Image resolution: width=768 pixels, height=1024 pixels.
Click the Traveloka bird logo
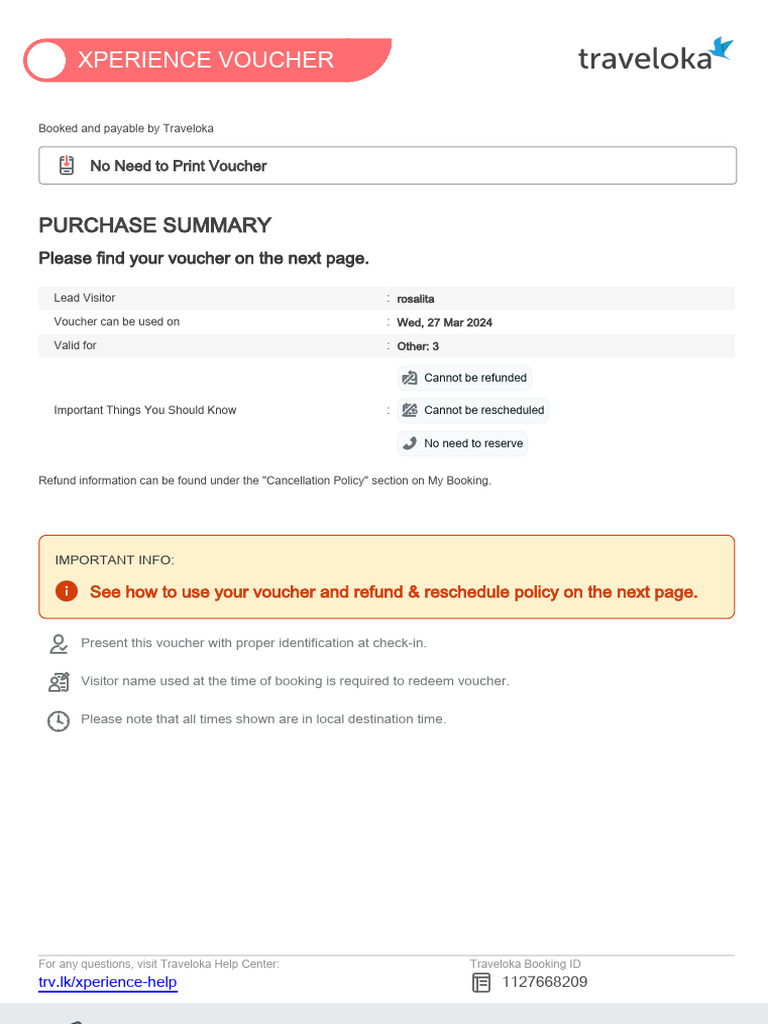point(722,49)
